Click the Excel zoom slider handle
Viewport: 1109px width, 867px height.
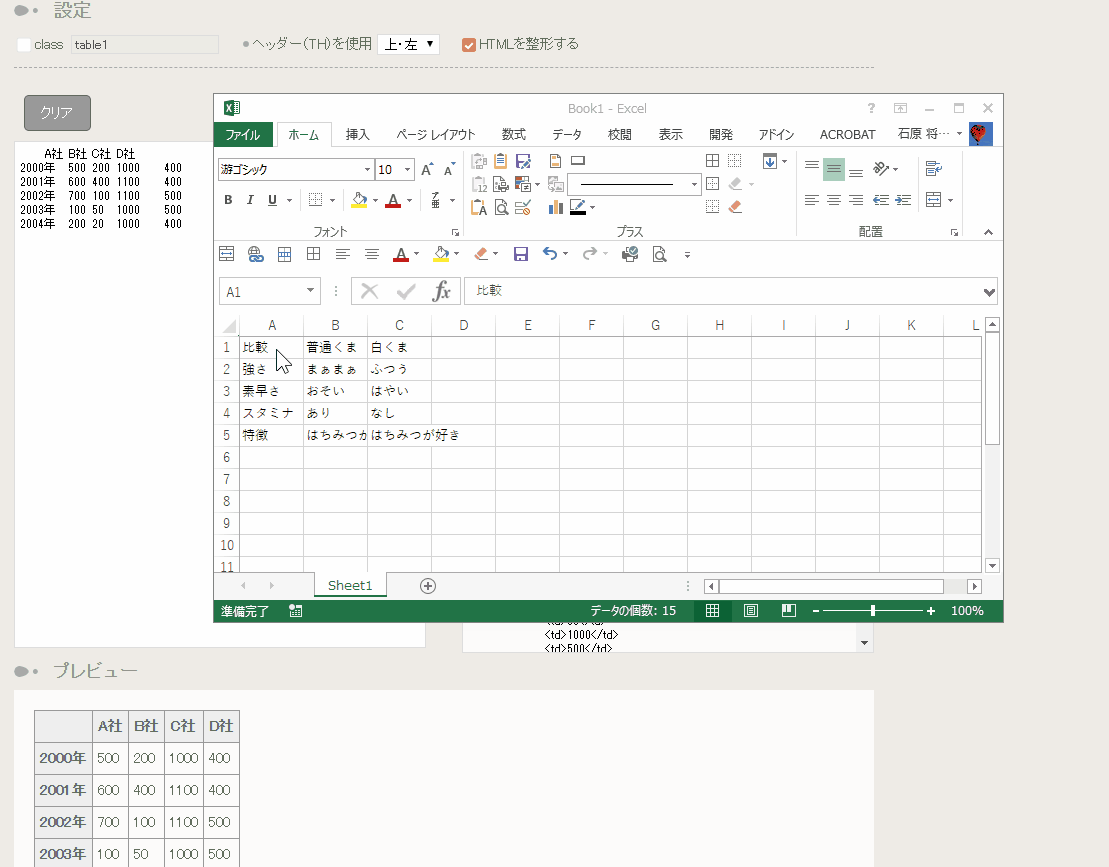[x=873, y=610]
